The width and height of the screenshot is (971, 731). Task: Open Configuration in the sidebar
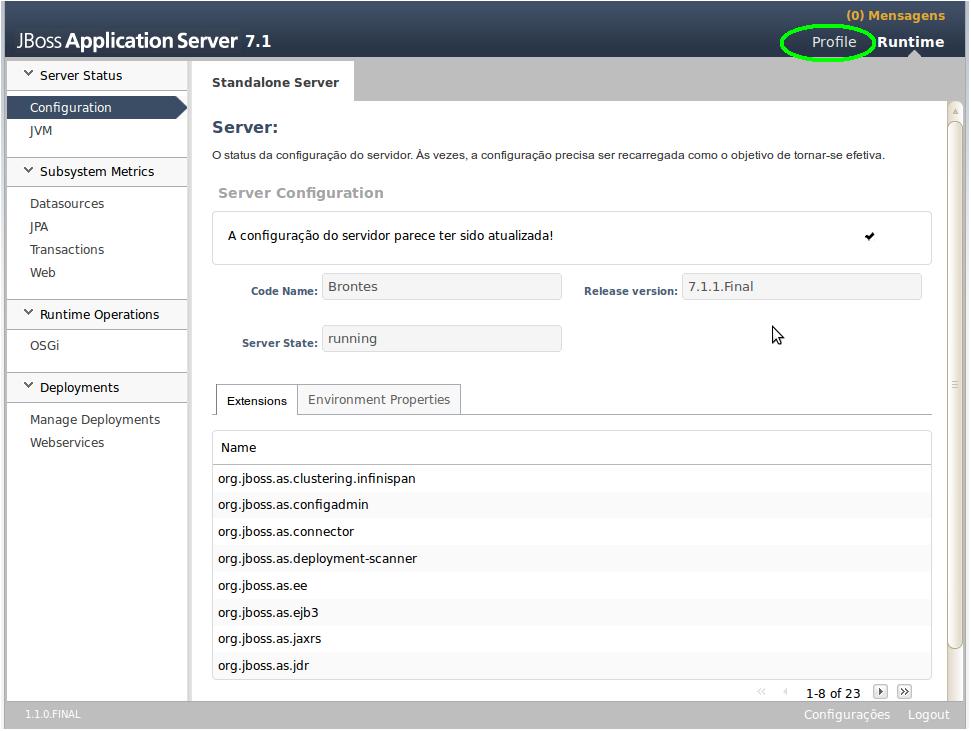coord(96,107)
